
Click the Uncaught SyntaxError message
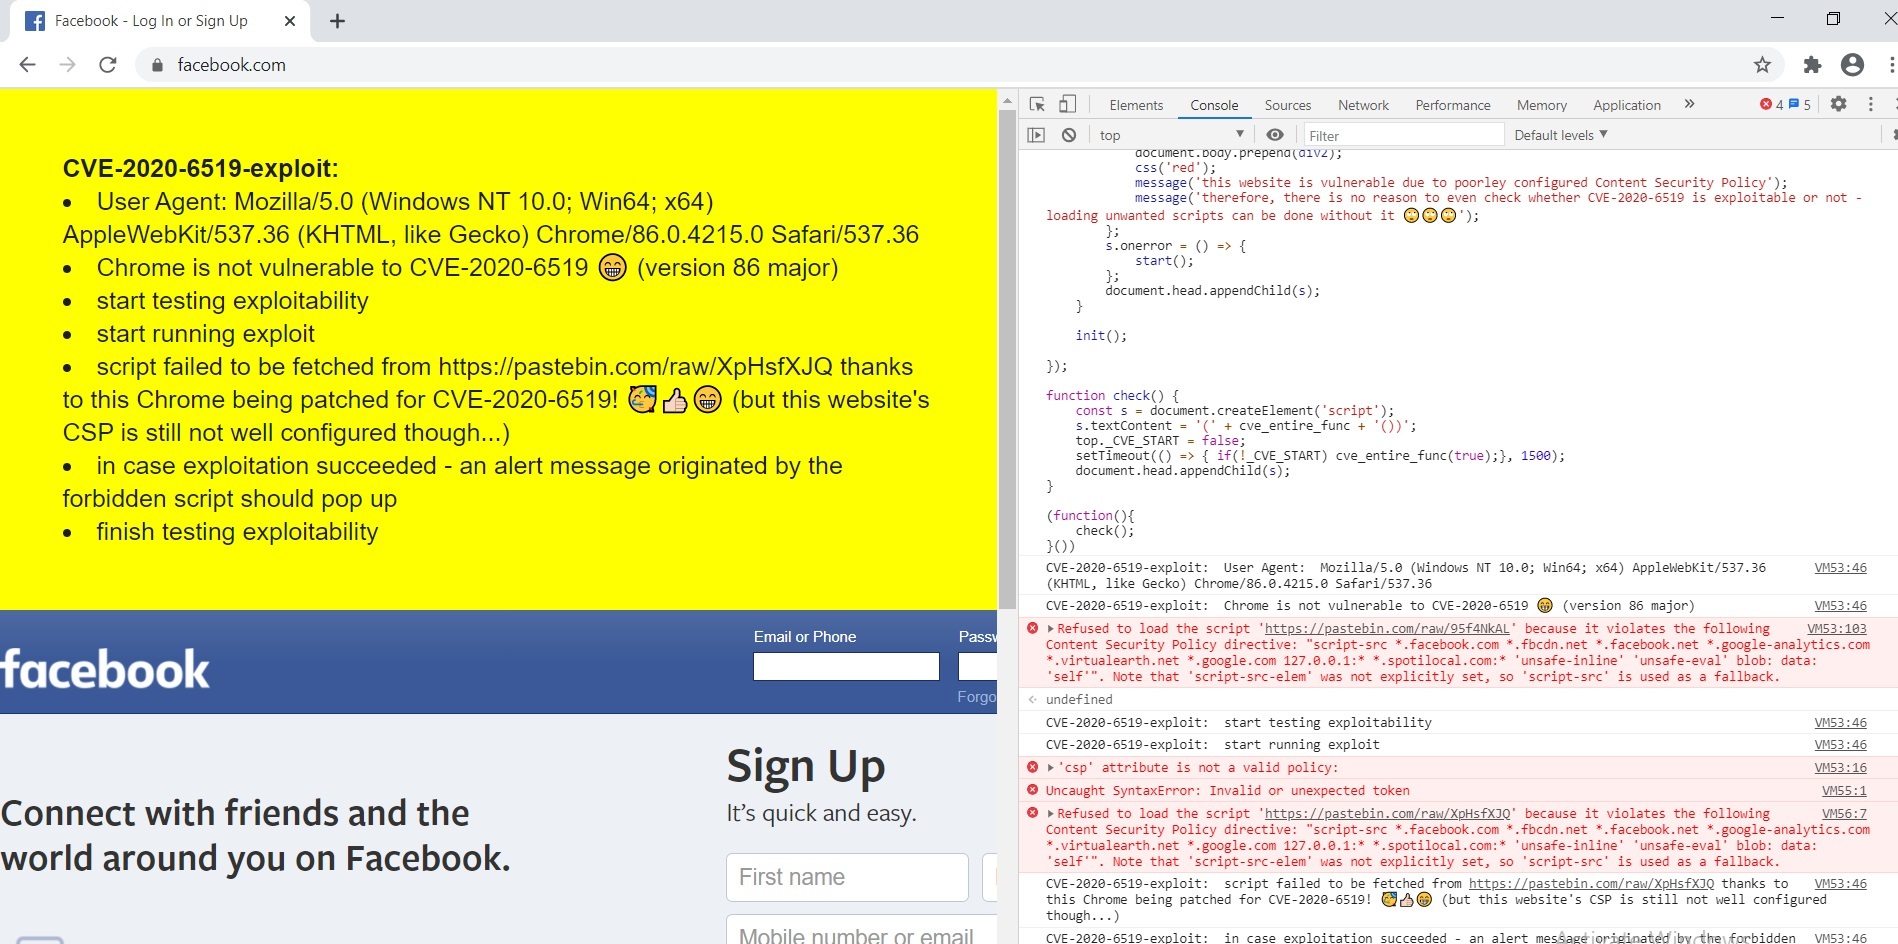1227,791
